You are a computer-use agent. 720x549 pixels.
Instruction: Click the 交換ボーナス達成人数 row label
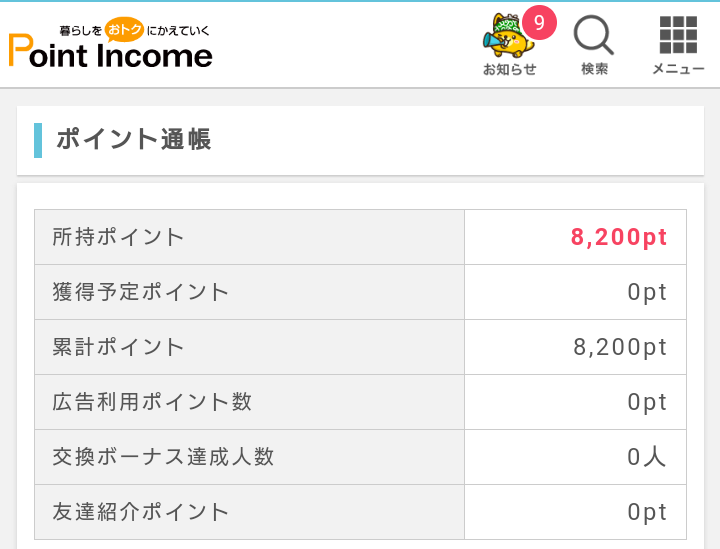pyautogui.click(x=163, y=457)
